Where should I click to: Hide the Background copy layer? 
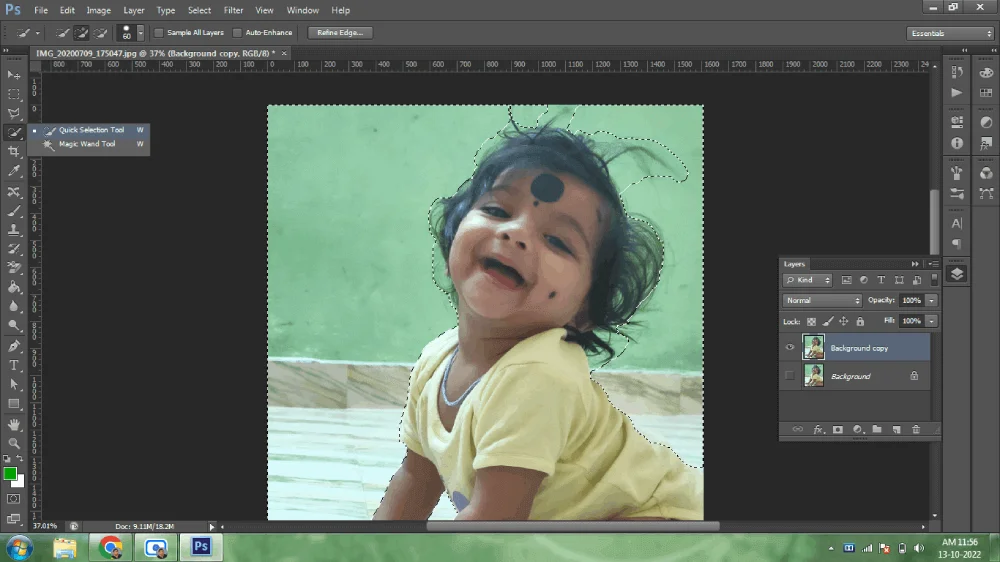(790, 348)
